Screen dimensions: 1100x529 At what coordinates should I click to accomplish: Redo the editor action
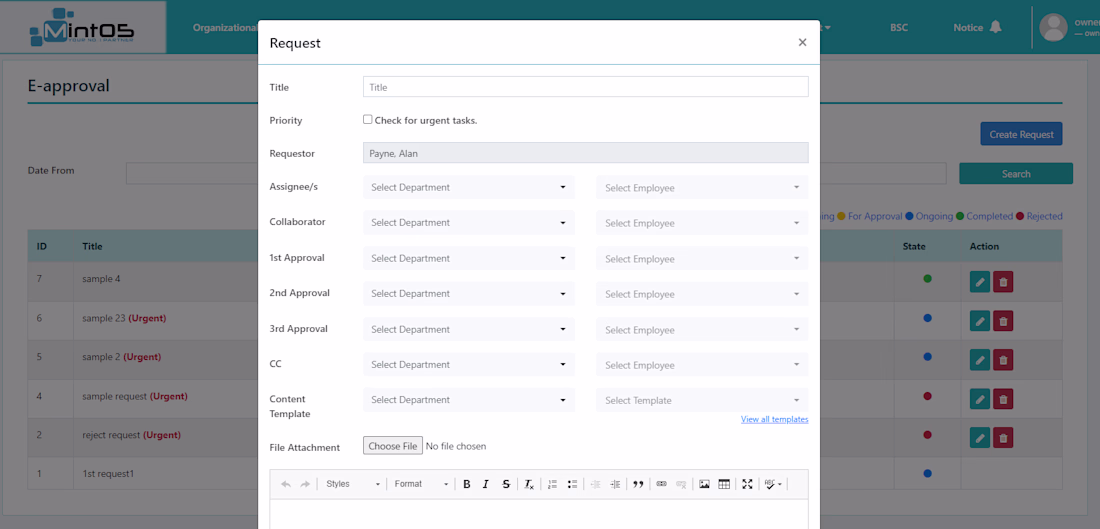305,484
